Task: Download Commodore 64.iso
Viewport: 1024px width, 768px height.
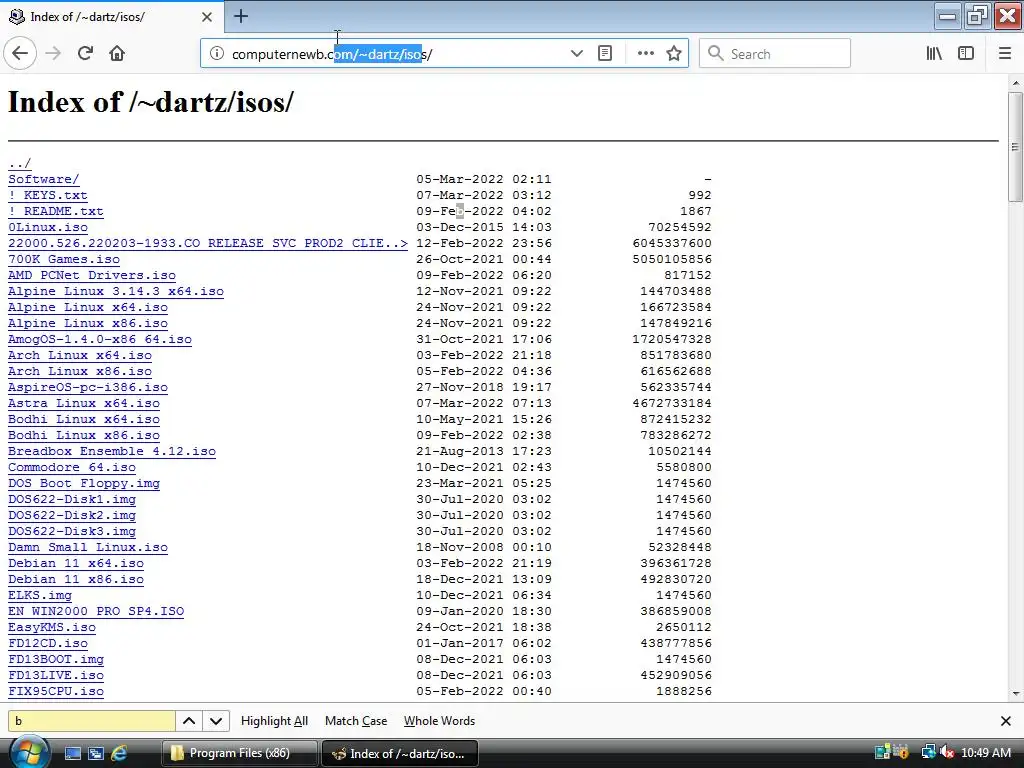Action: pyautogui.click(x=72, y=467)
